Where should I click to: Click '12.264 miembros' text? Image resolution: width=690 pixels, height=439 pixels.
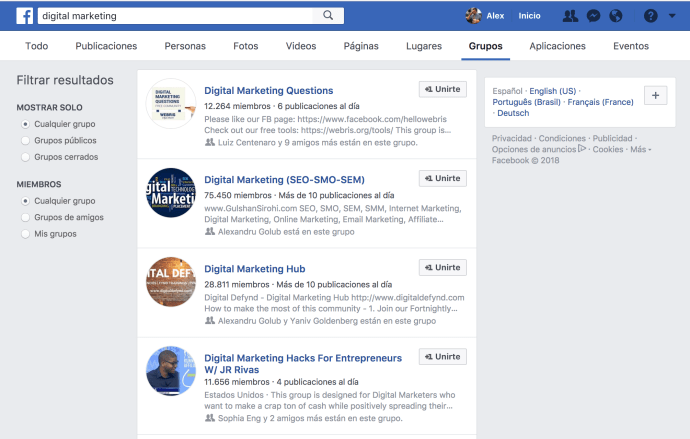(x=237, y=106)
